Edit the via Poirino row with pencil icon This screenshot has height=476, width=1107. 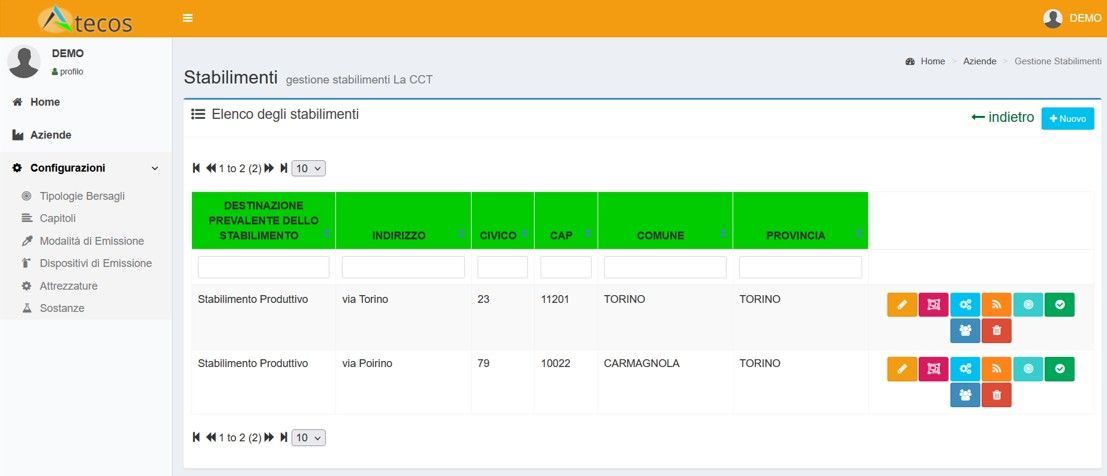(902, 369)
